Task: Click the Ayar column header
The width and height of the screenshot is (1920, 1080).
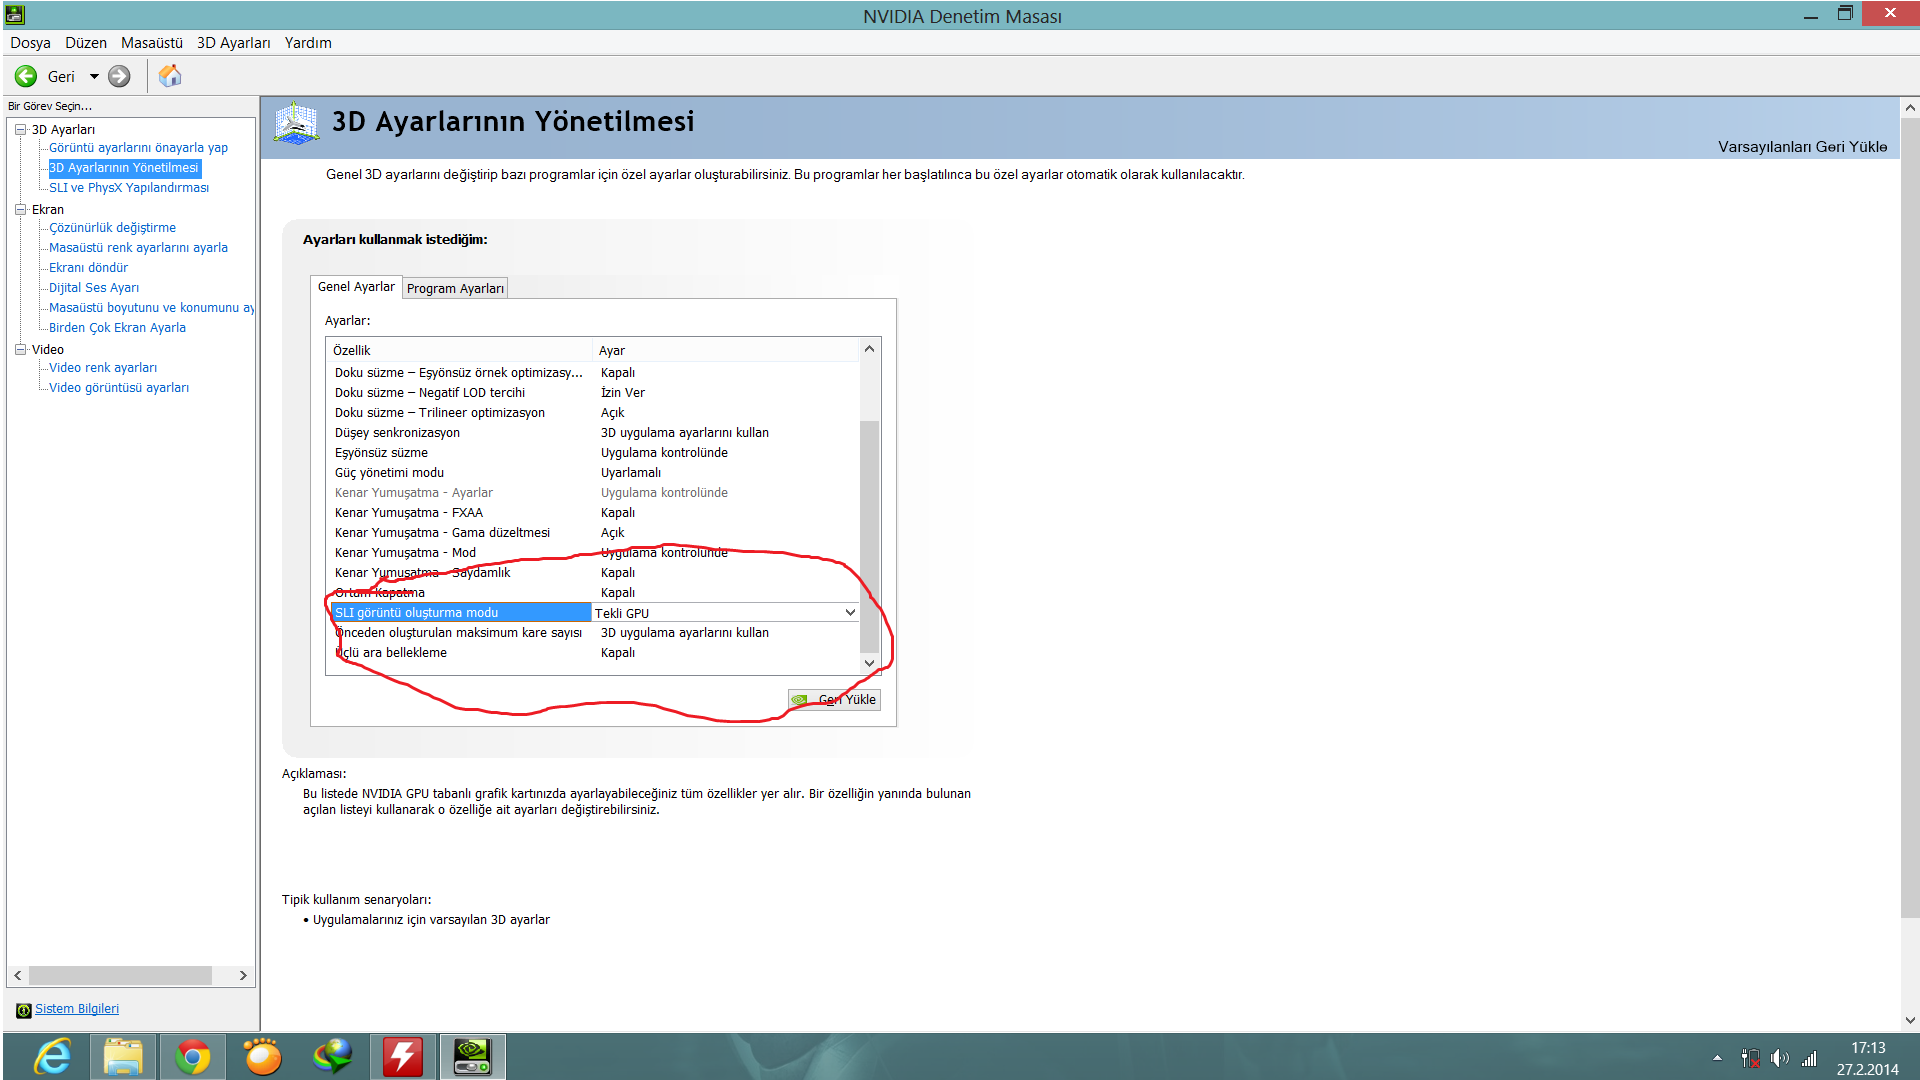Action: (725, 350)
